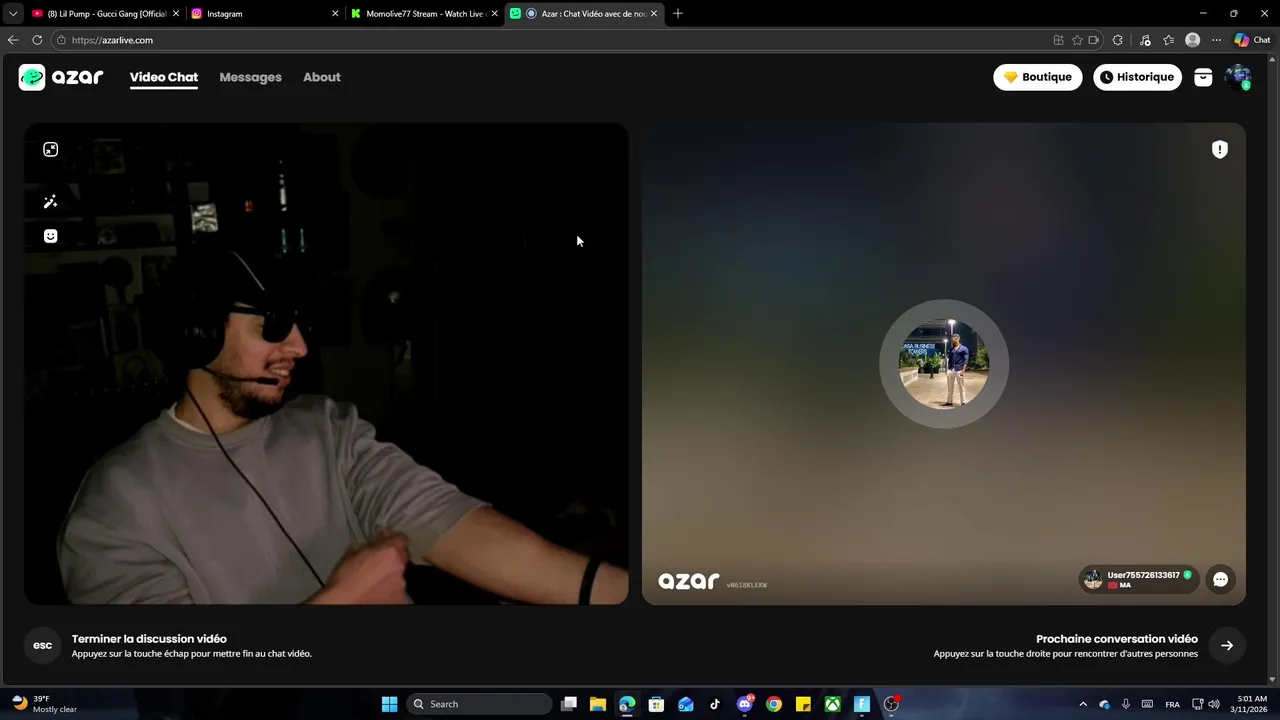The width and height of the screenshot is (1280, 720).
Task: Click the esc end chat button
Action: (43, 645)
